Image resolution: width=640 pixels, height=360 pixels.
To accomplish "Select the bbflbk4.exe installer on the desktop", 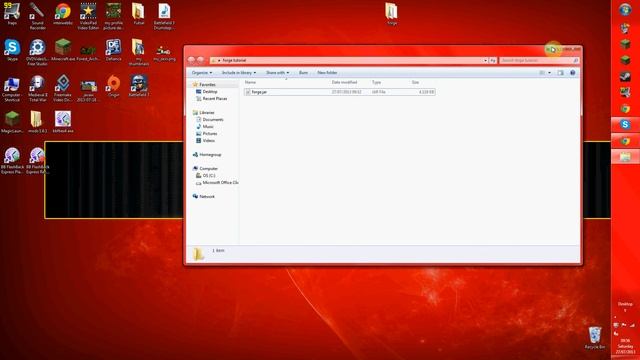I will pos(63,122).
